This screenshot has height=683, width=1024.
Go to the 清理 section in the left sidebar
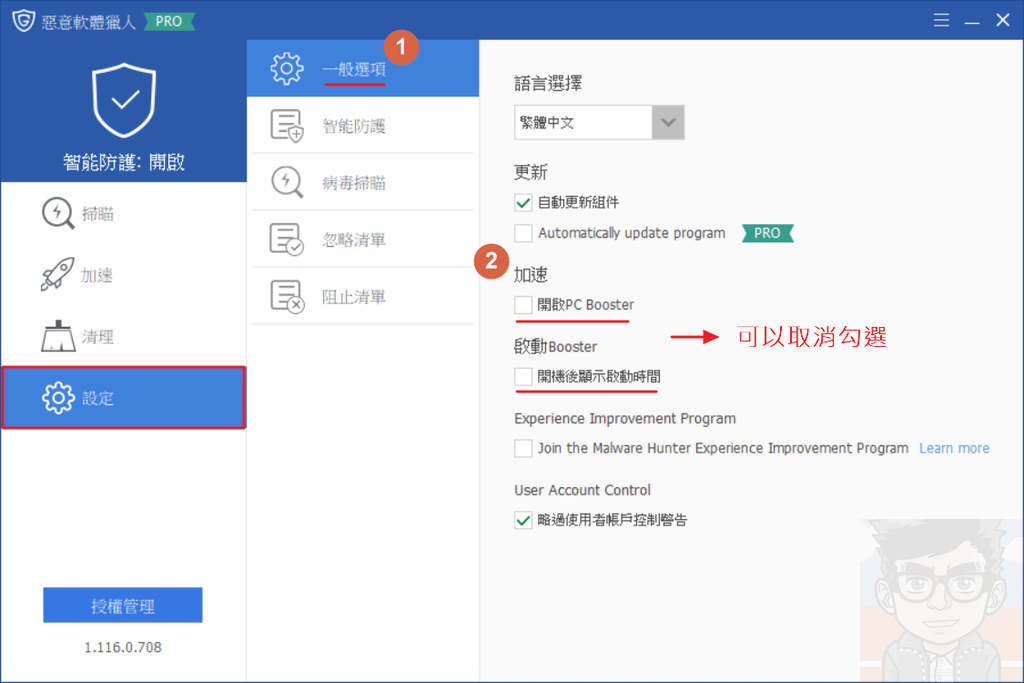(124, 336)
